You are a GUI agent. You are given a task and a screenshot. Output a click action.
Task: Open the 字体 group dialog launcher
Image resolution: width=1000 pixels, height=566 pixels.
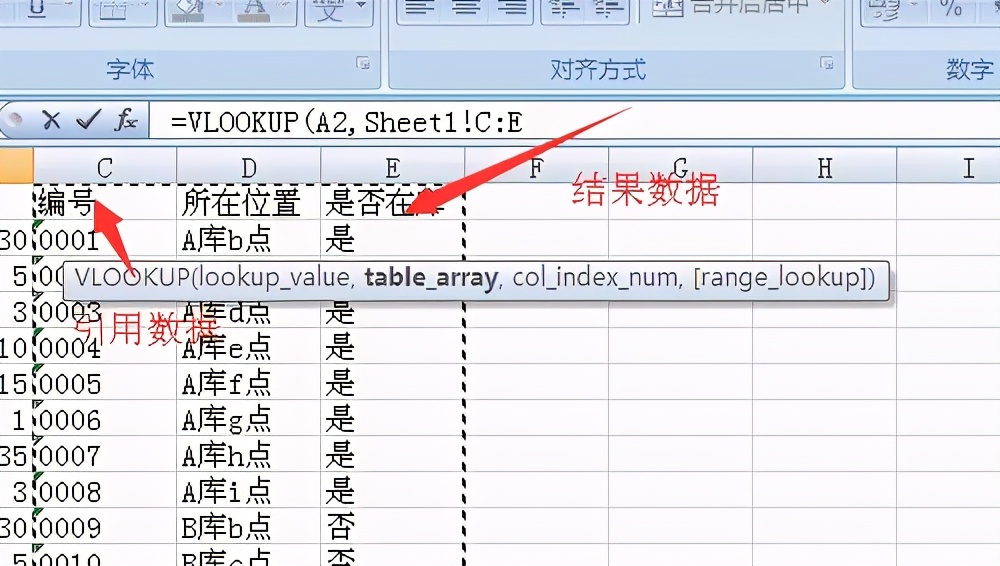click(363, 63)
